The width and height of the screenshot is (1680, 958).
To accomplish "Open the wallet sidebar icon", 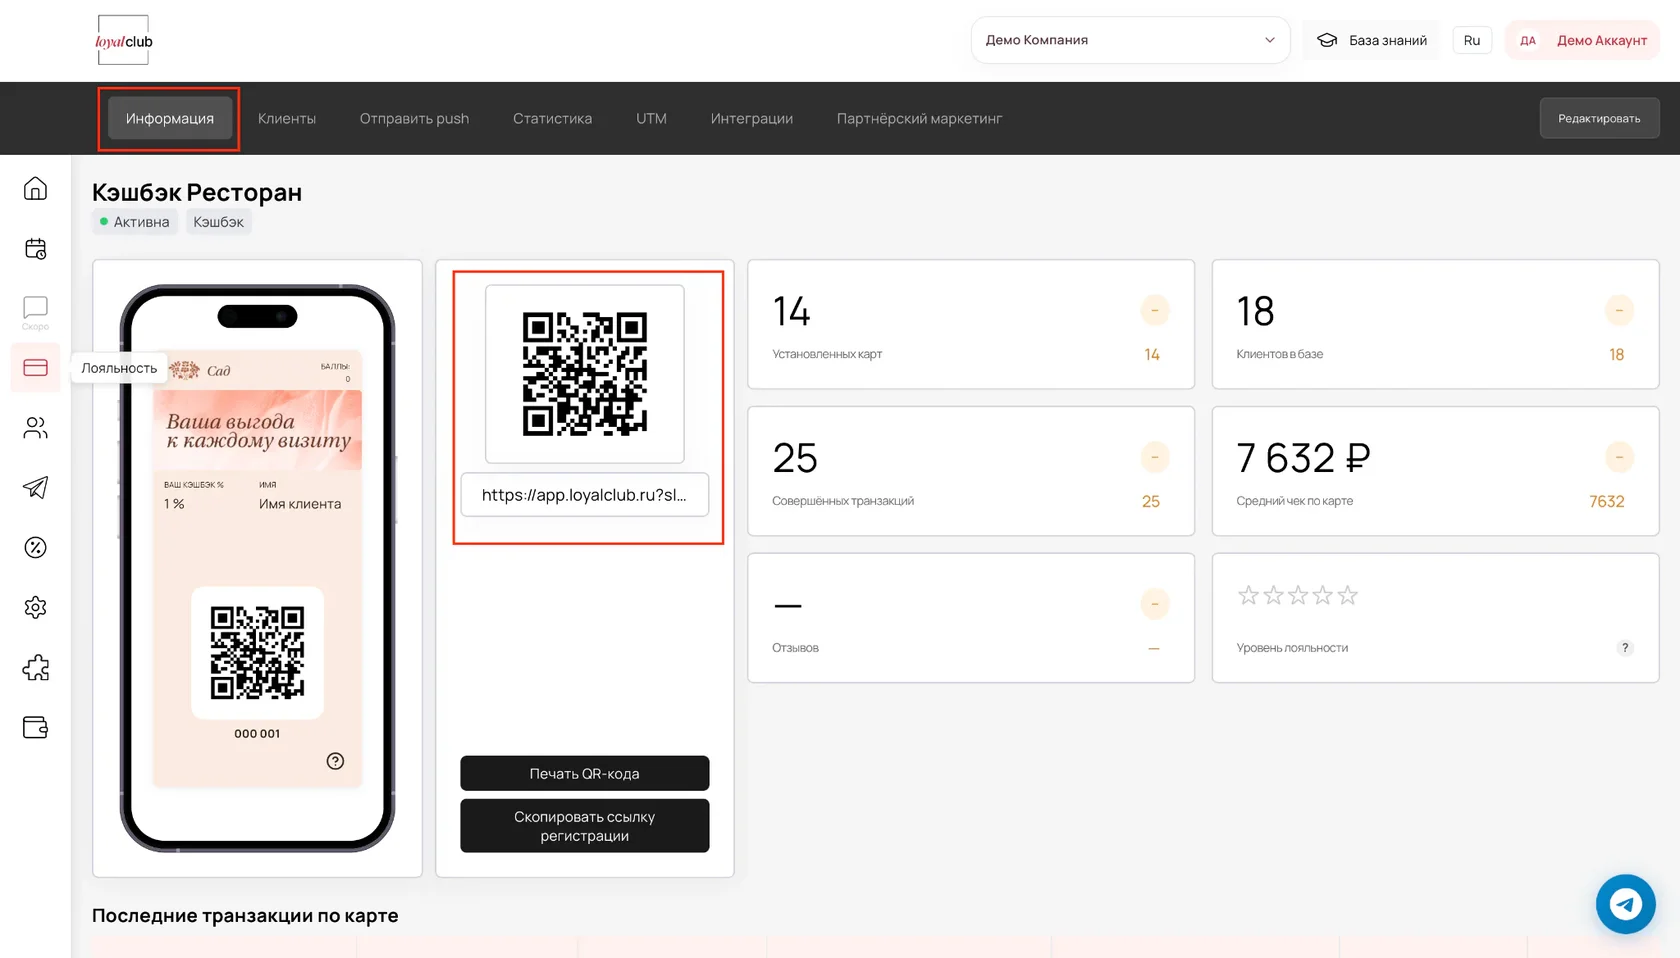I will tap(35, 727).
